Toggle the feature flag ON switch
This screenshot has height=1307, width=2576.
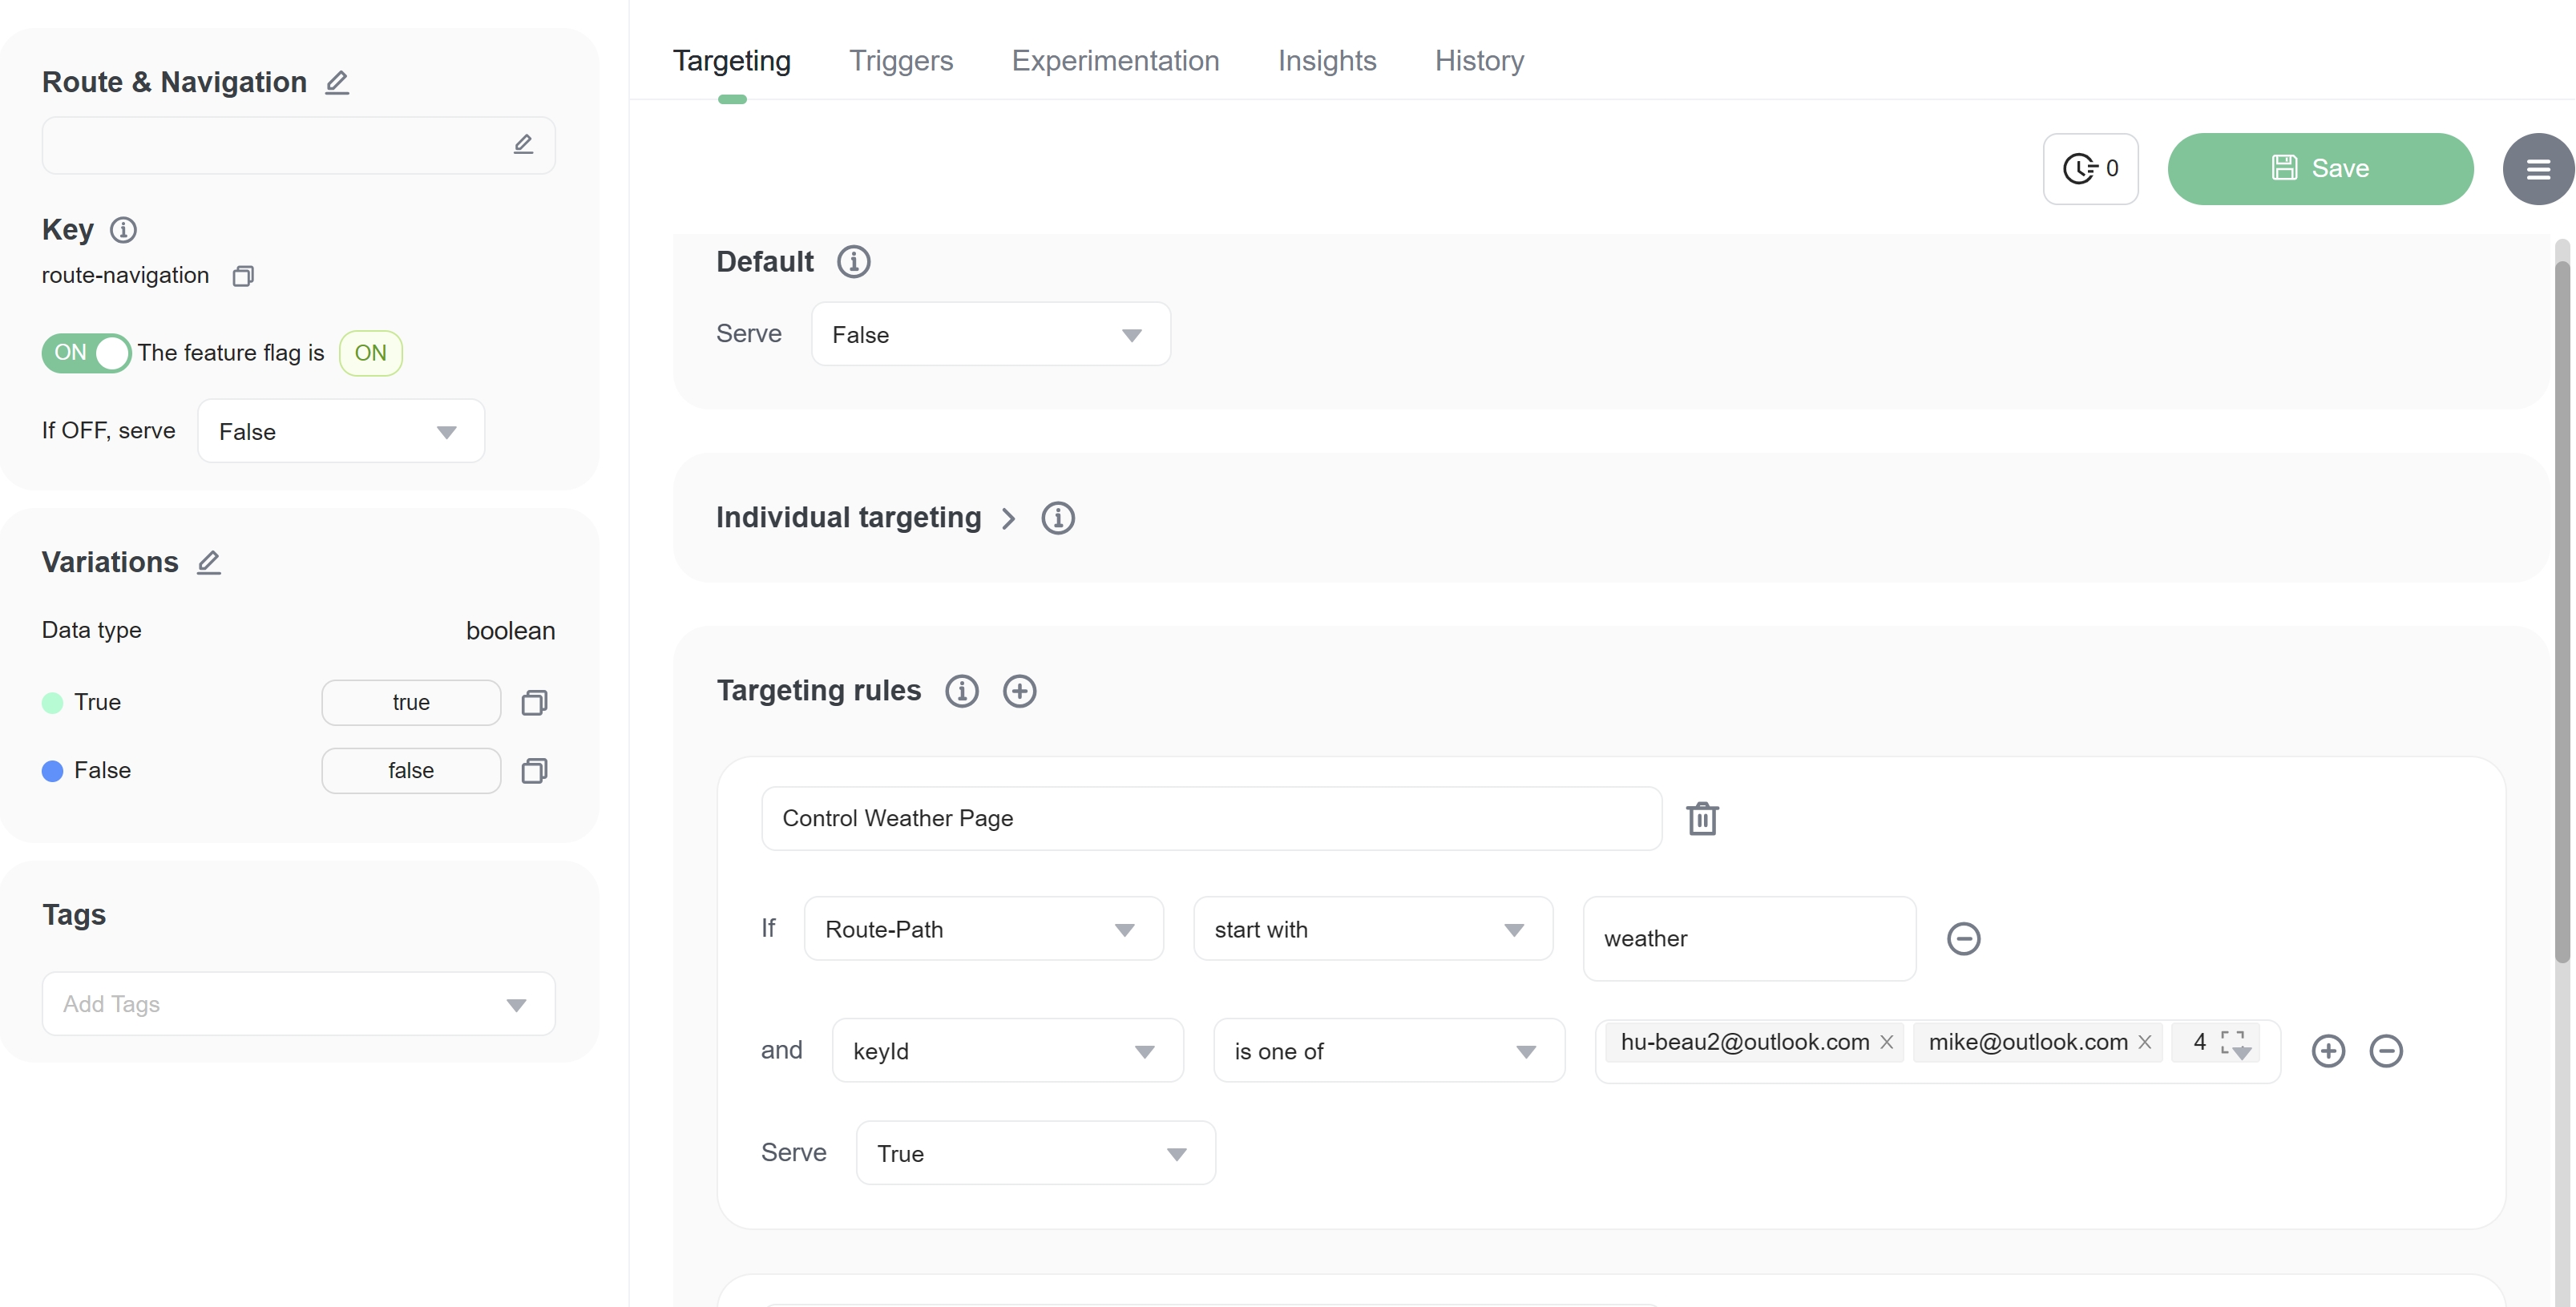86,353
